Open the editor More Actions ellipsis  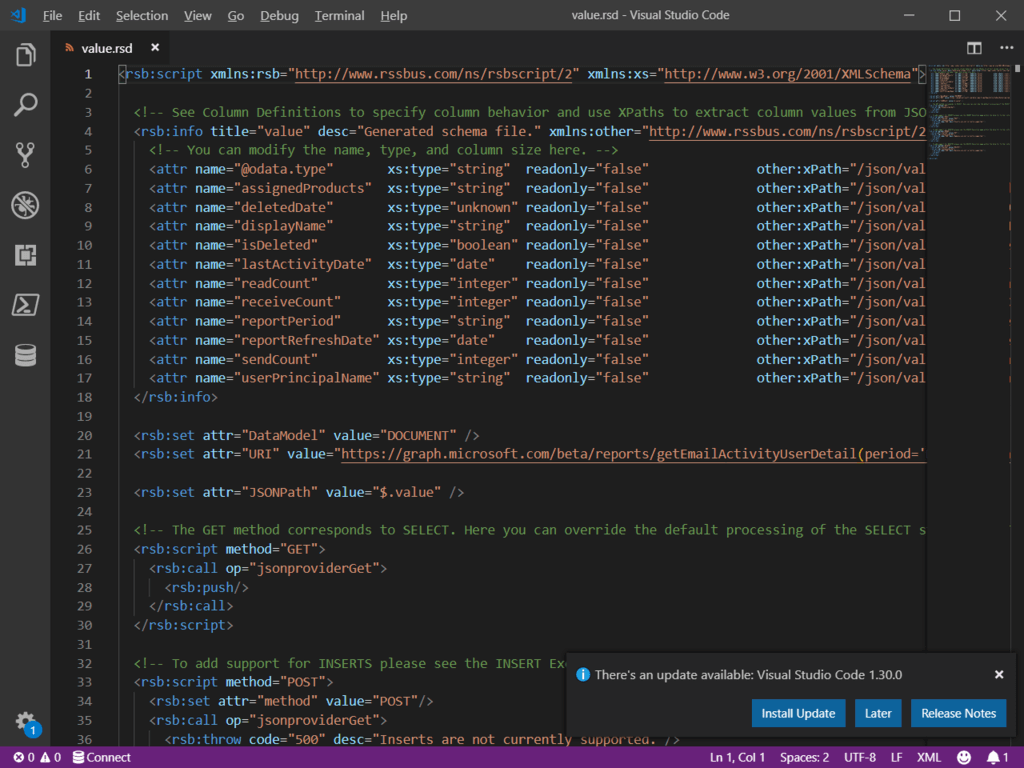pos(1006,48)
